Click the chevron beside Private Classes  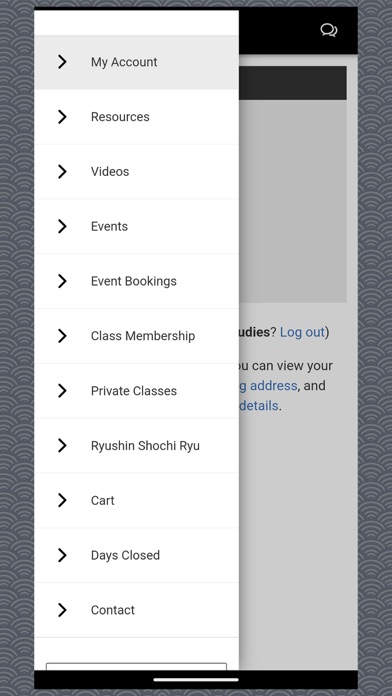(62, 391)
